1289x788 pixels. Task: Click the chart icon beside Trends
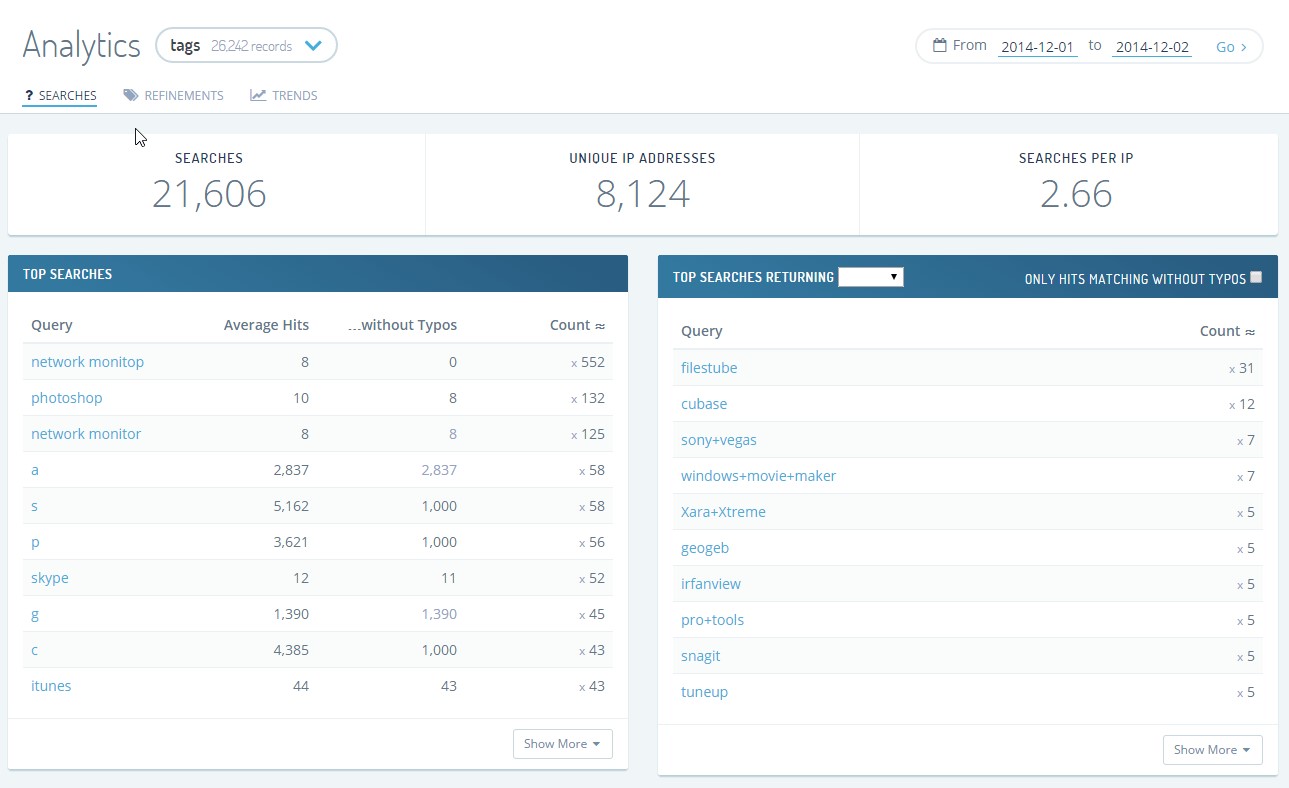[258, 96]
